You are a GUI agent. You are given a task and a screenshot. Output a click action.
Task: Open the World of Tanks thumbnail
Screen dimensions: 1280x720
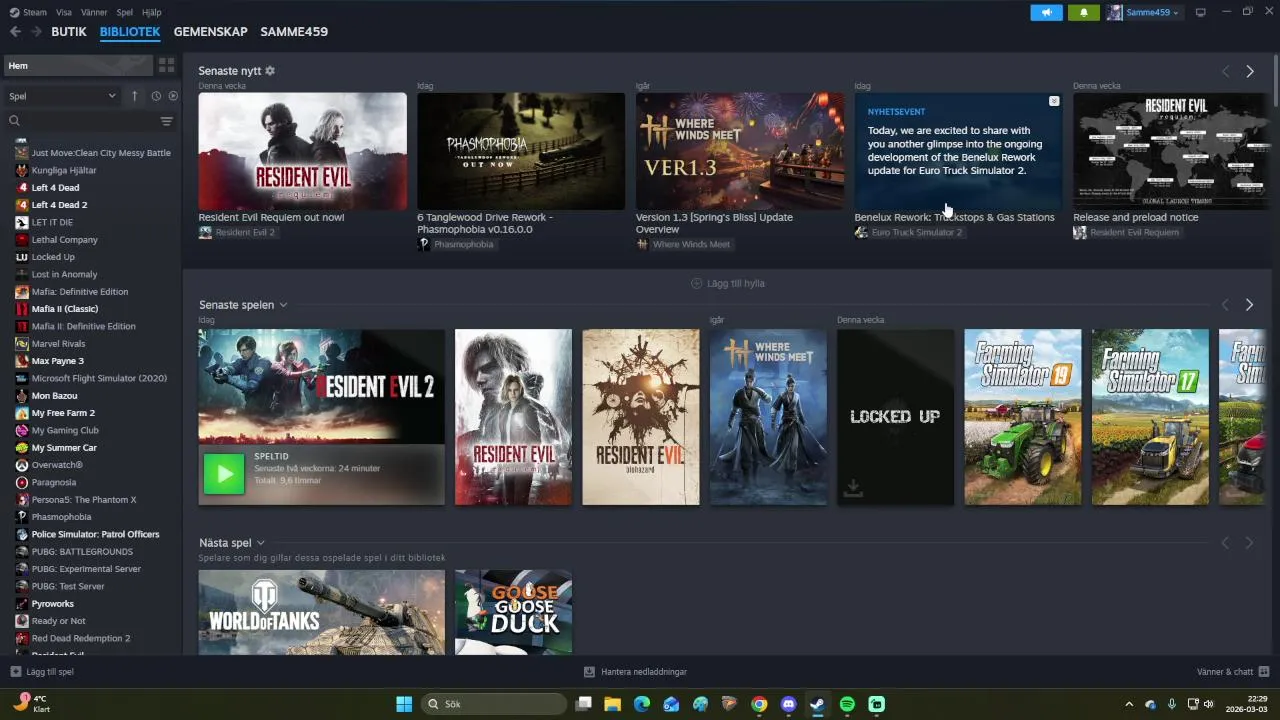[321, 612]
